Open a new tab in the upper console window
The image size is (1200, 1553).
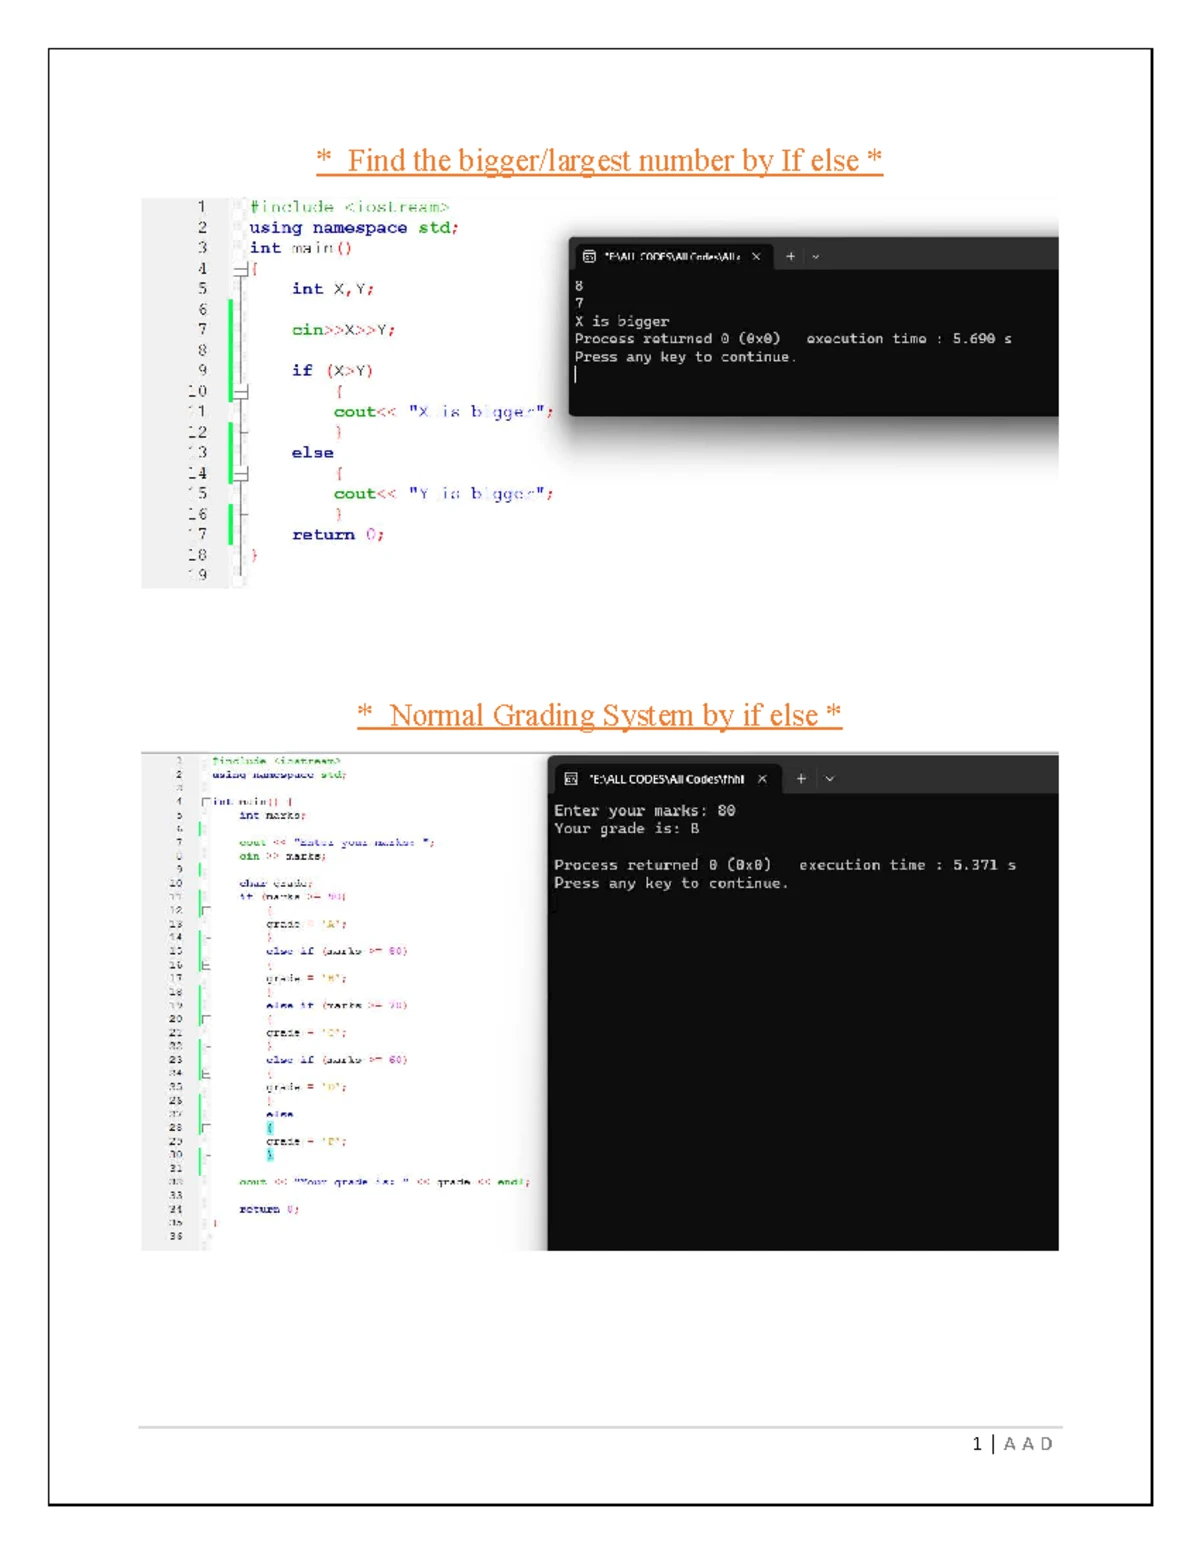click(x=791, y=257)
